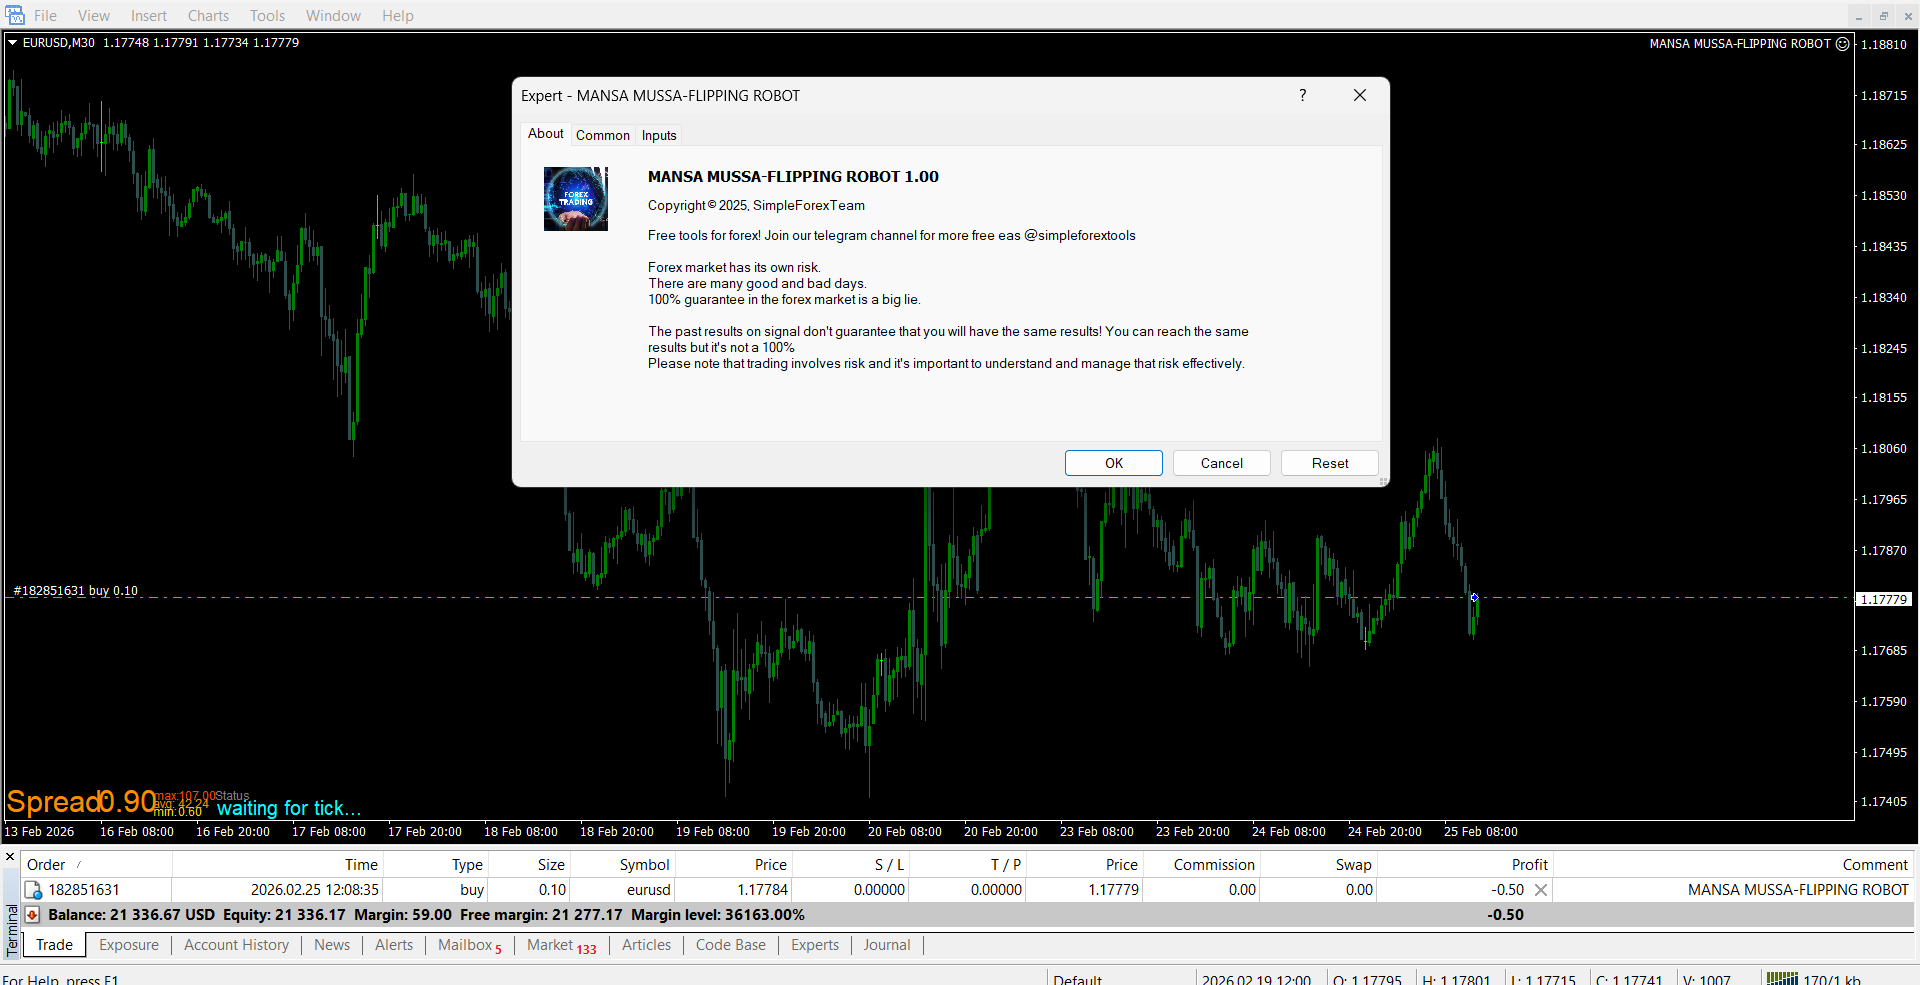Image resolution: width=1920 pixels, height=985 pixels.
Task: Close the open trade via profit X icon
Action: pos(1541,890)
